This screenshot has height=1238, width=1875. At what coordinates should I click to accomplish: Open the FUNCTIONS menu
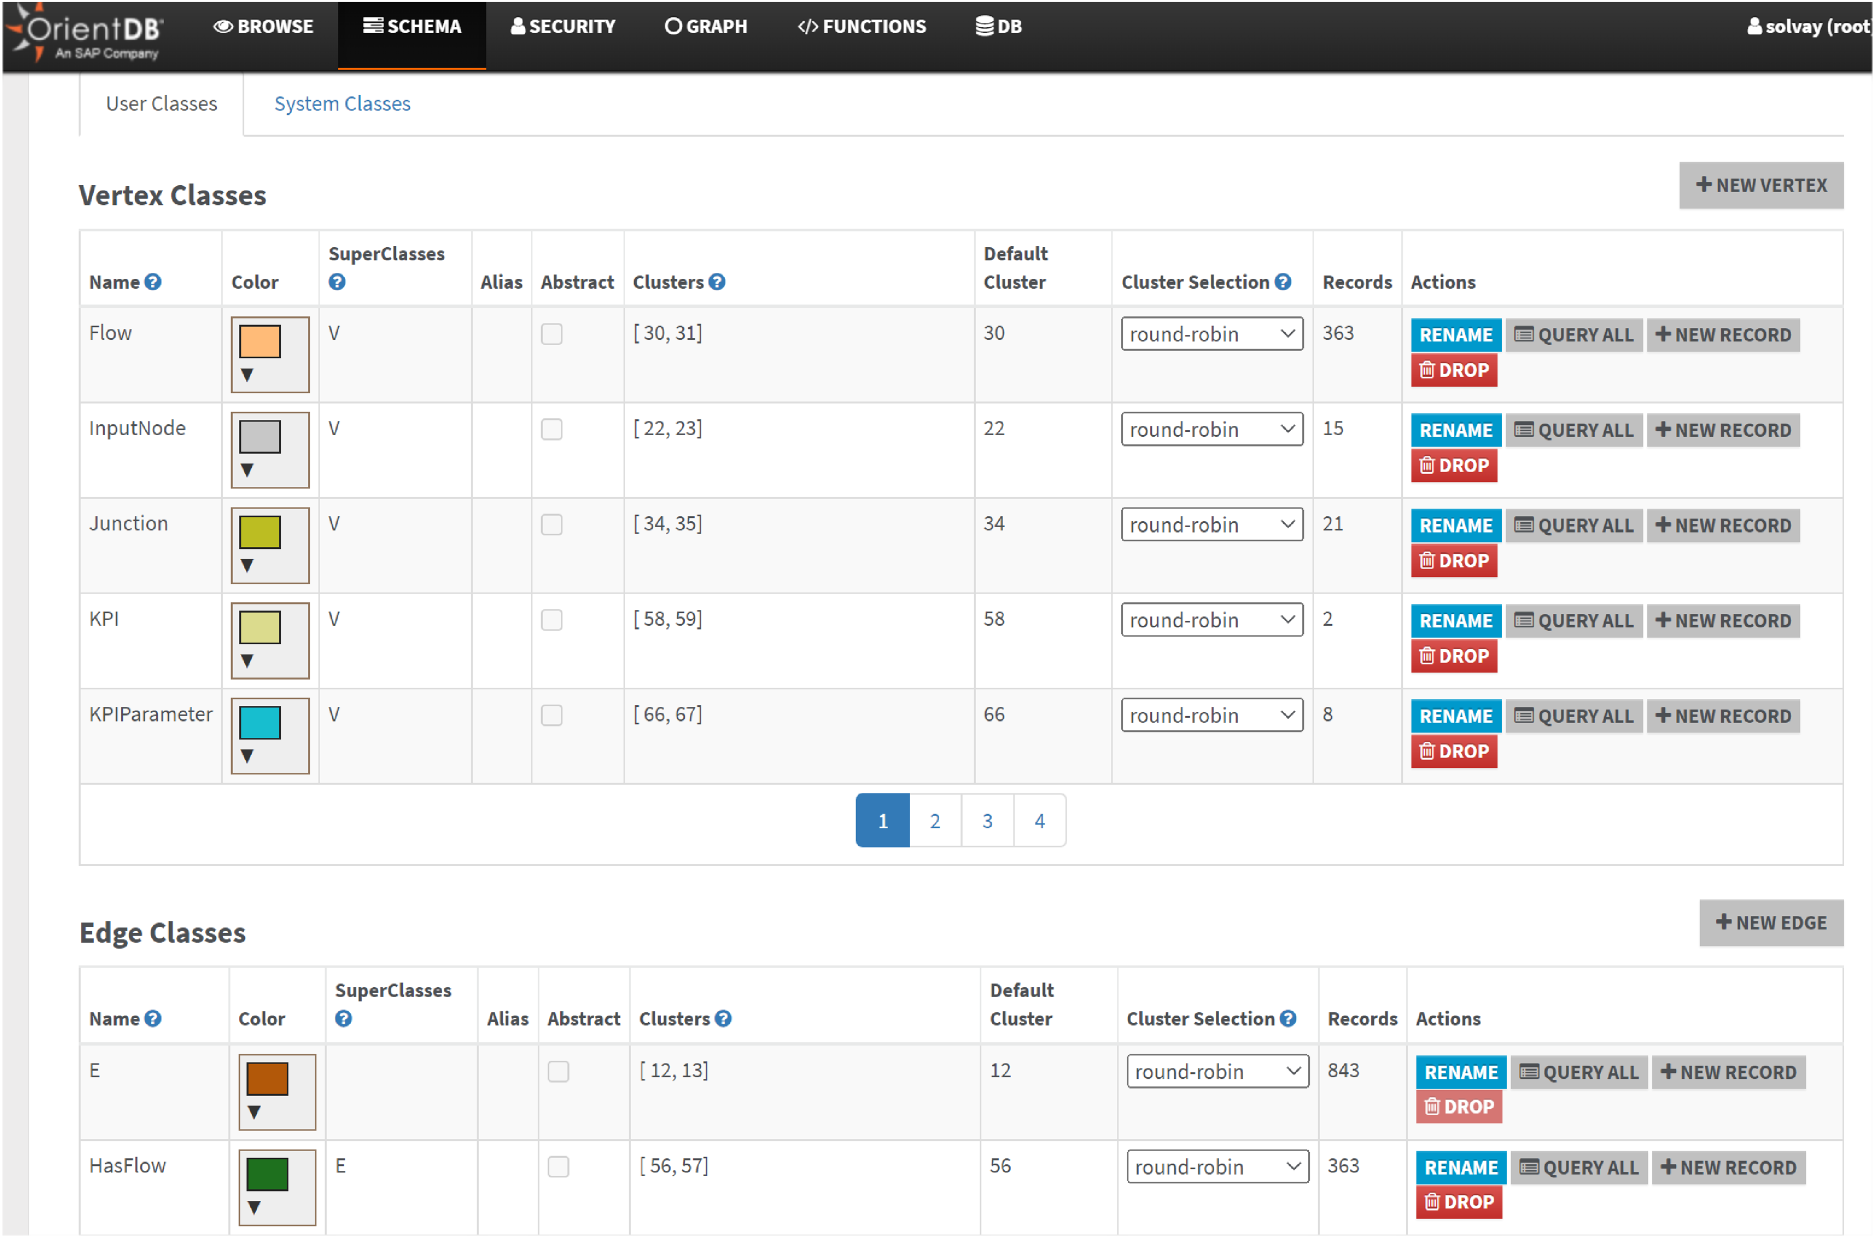pyautogui.click(x=862, y=27)
